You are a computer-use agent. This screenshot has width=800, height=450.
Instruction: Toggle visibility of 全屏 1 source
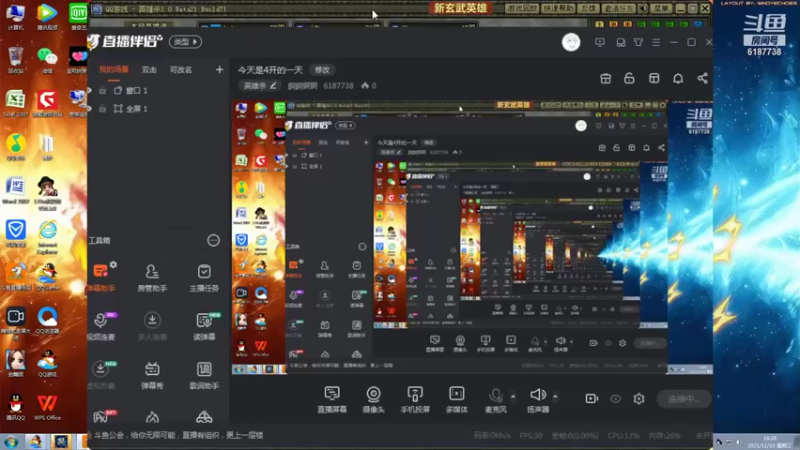click(x=90, y=109)
